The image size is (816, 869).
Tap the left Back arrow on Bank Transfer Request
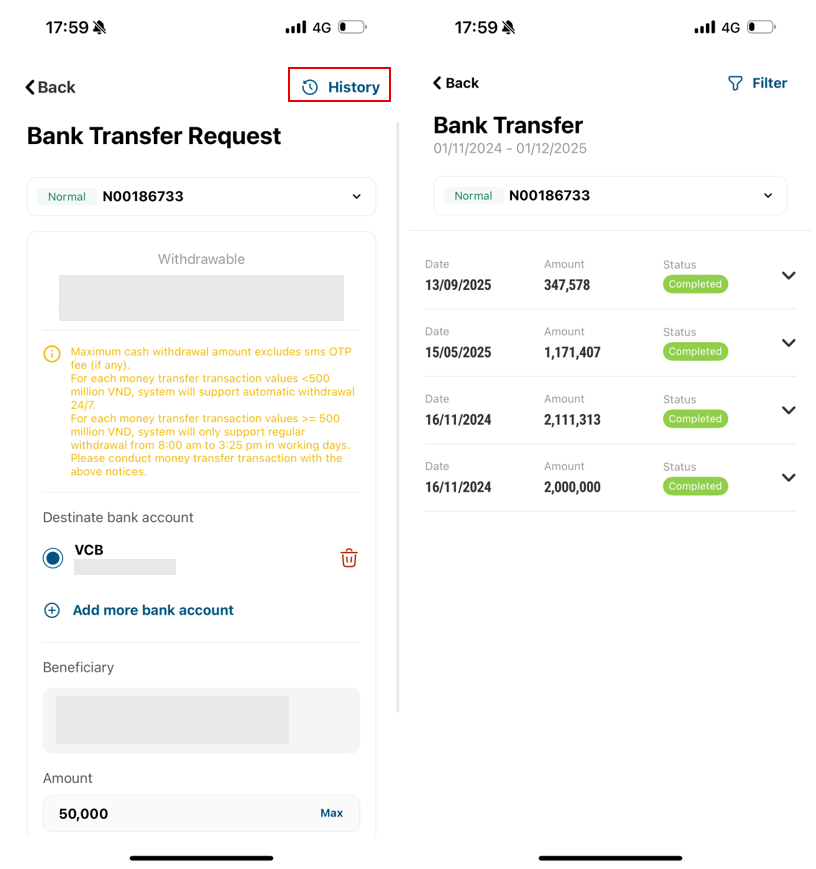click(x=31, y=88)
